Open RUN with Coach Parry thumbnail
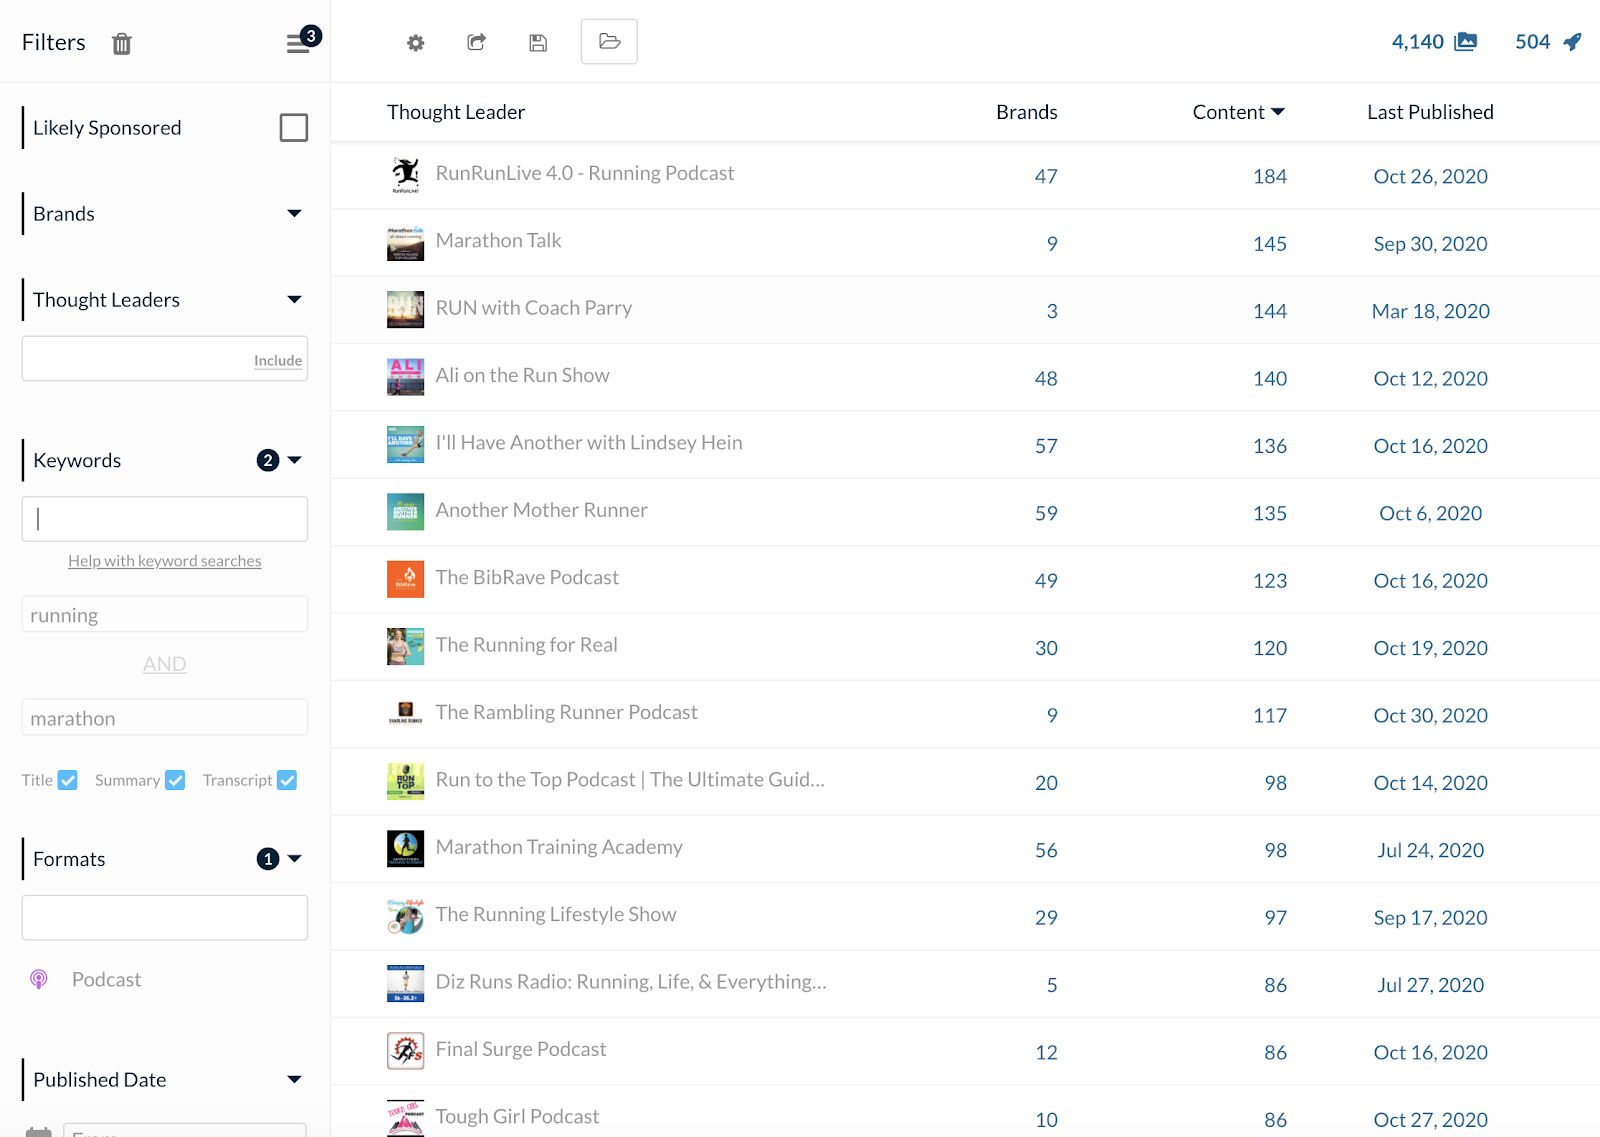Viewport: 1600px width, 1137px height. coord(405,310)
